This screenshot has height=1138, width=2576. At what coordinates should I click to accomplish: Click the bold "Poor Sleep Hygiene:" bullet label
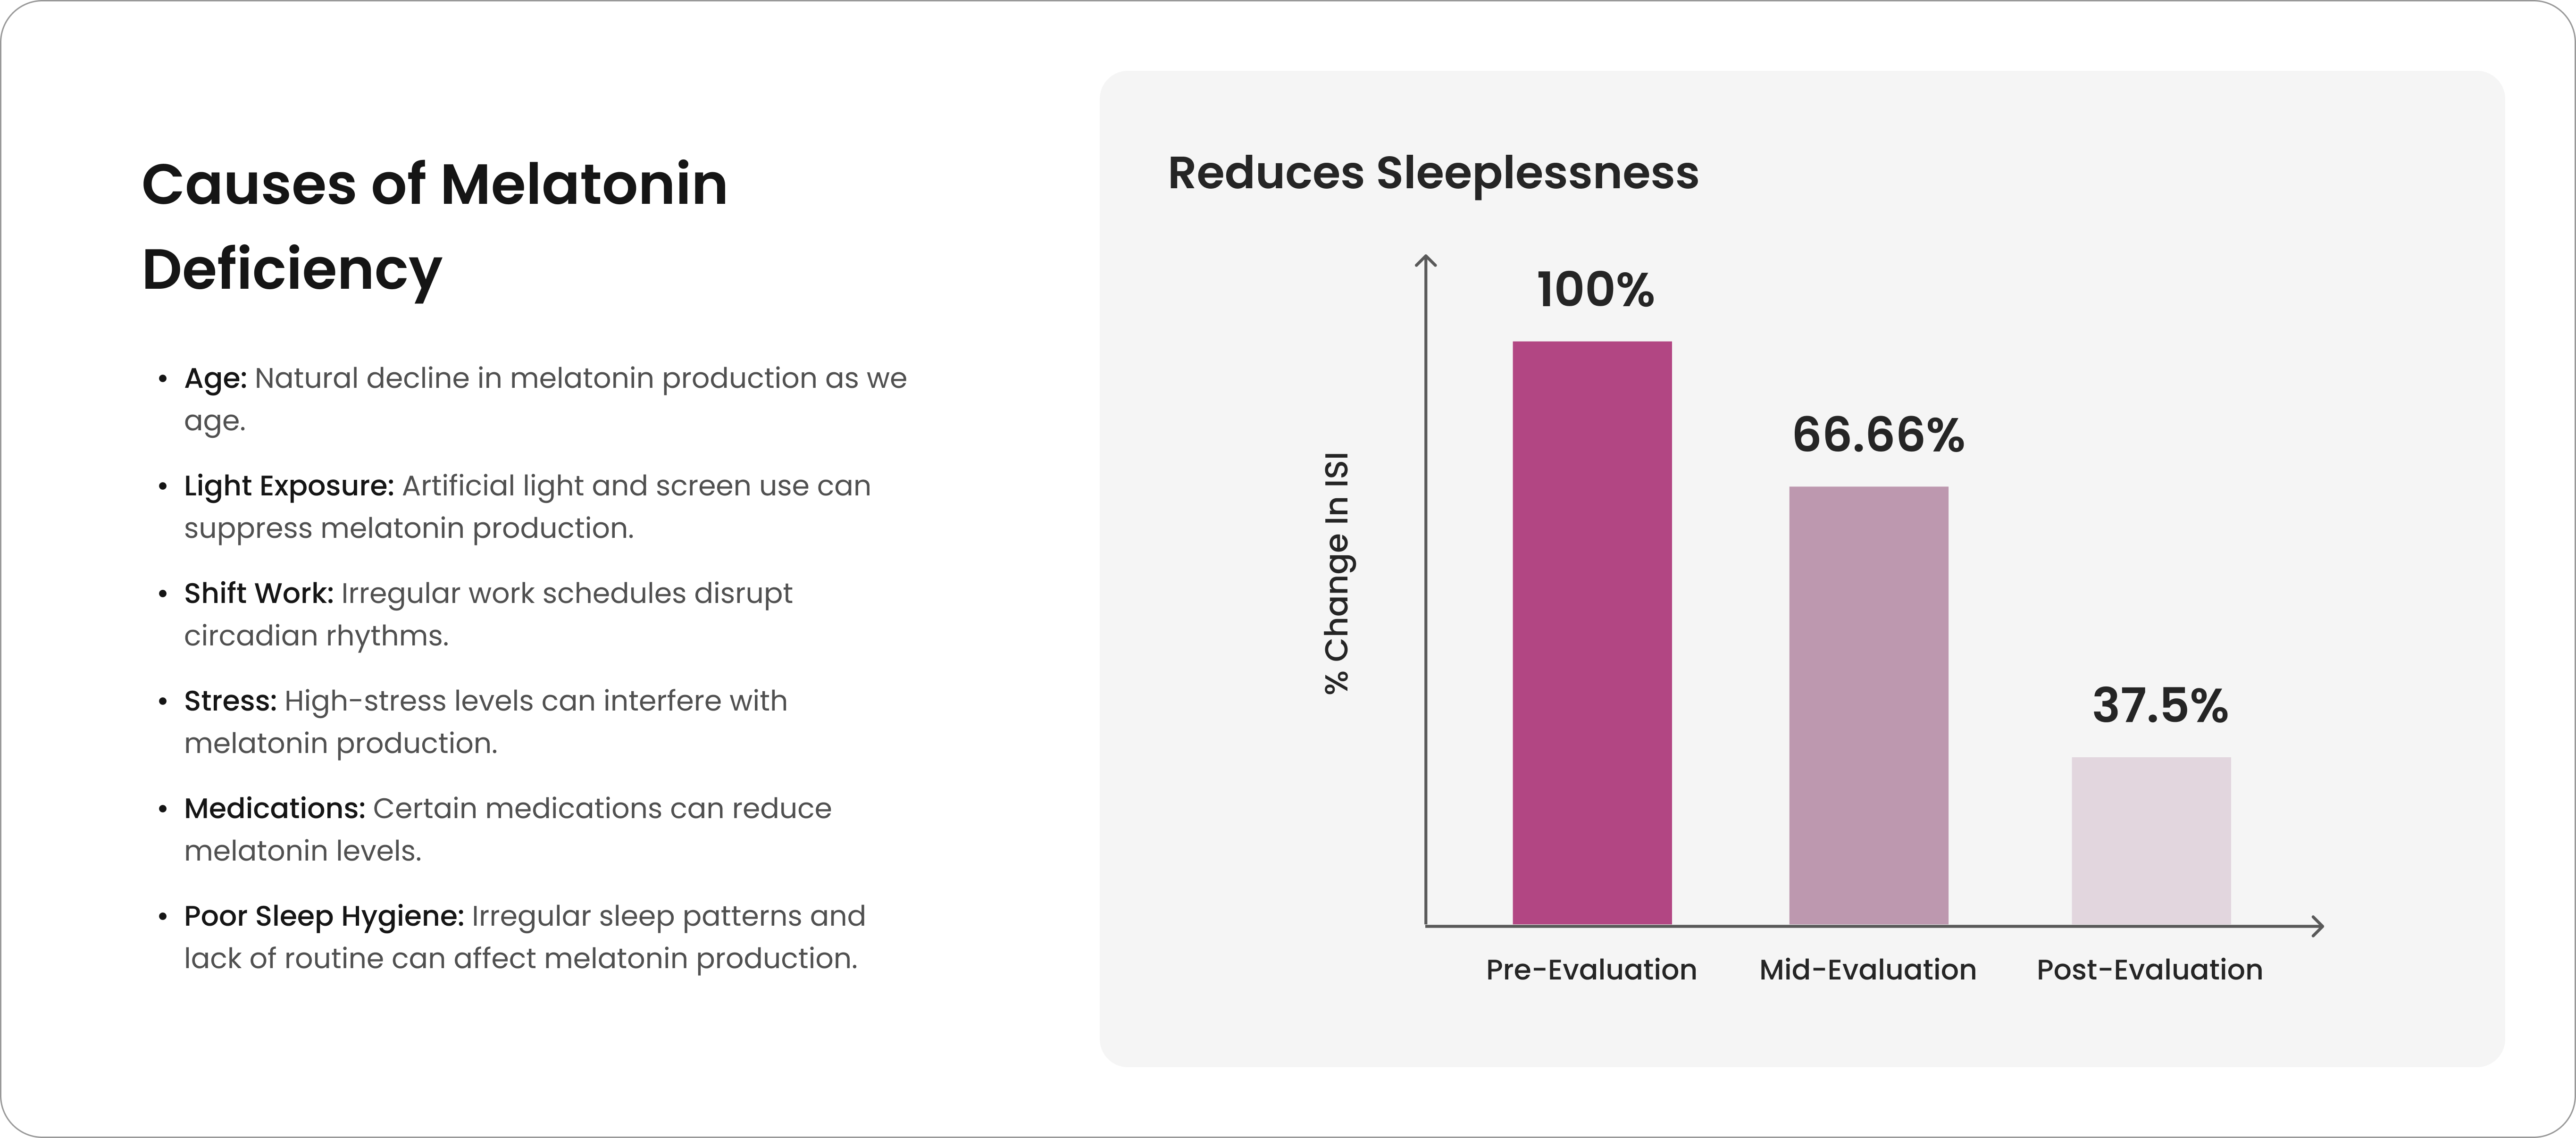(x=323, y=916)
